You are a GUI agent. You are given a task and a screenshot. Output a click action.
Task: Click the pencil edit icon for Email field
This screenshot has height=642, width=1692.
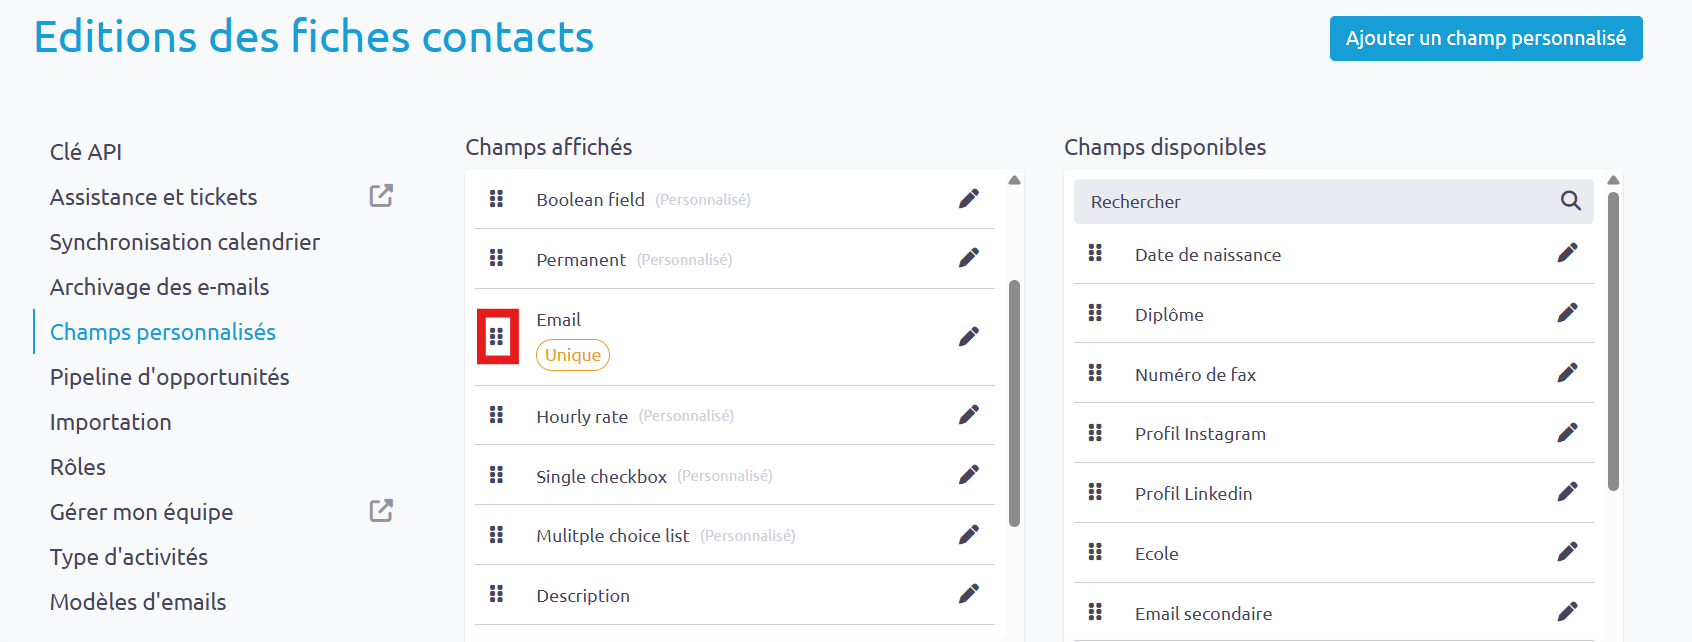pos(968,337)
